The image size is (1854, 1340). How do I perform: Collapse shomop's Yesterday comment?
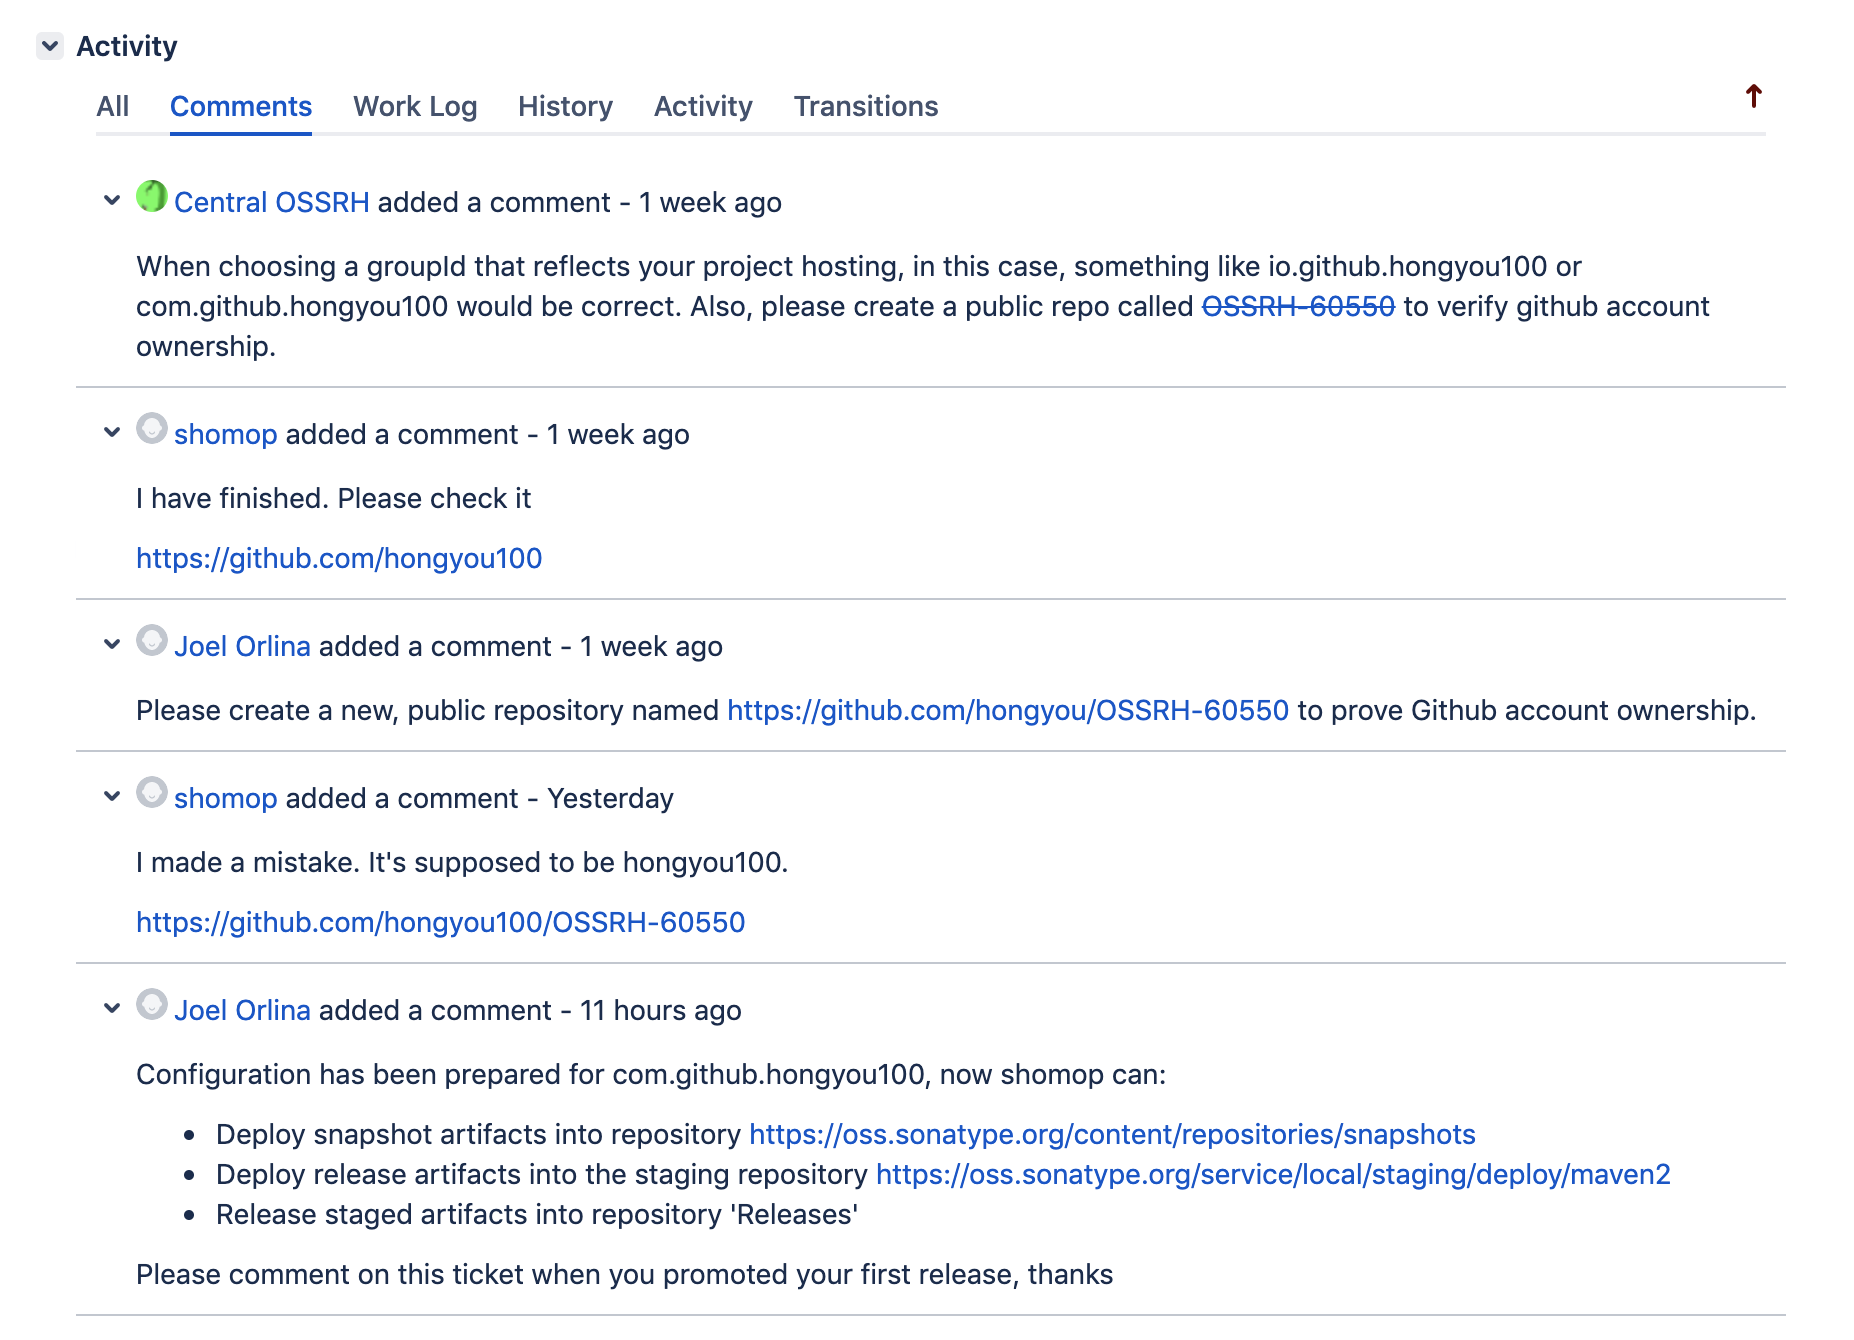click(112, 797)
